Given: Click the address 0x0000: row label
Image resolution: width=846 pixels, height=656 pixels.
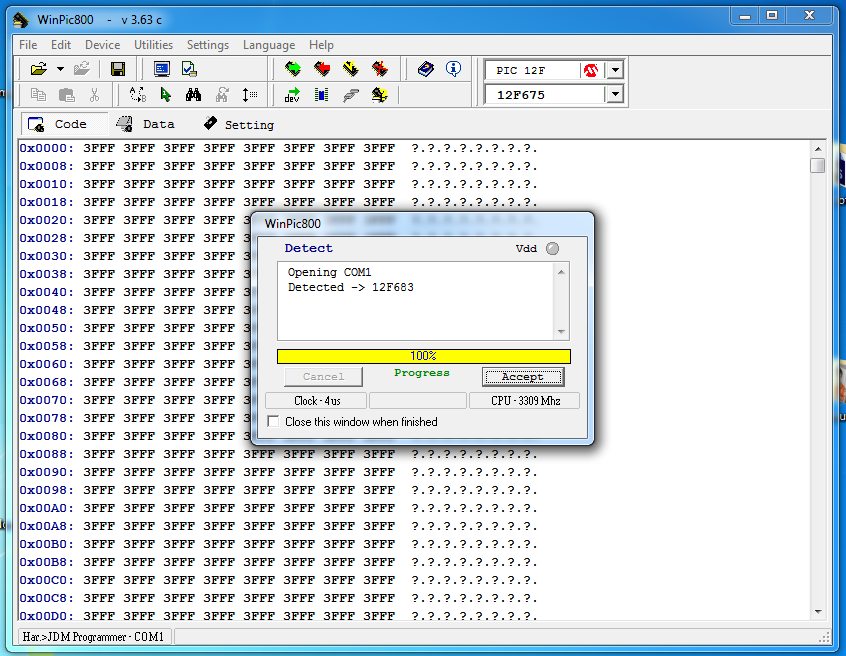Looking at the screenshot, I should click(x=46, y=148).
